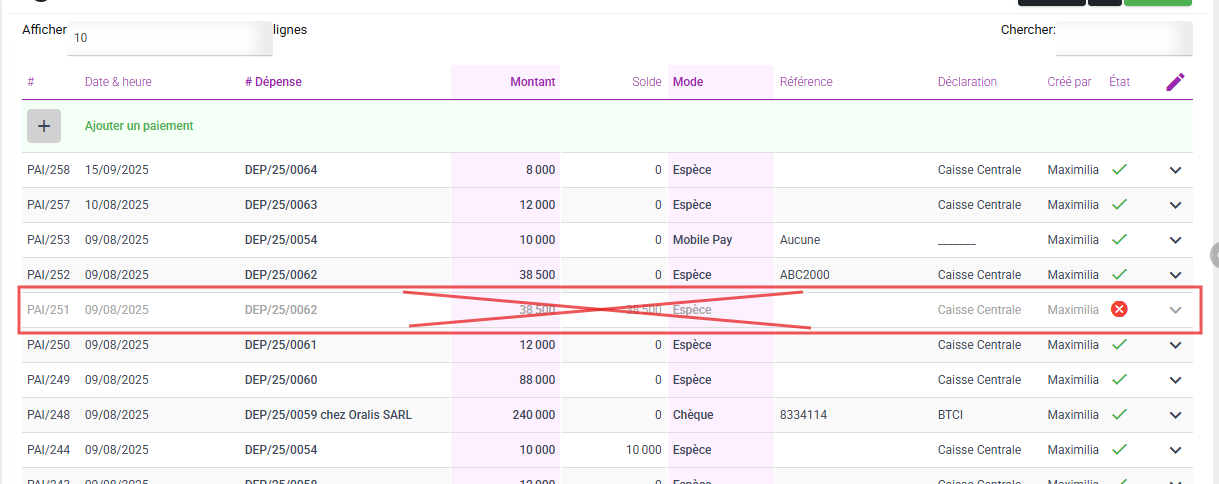Viewport: 1219px width, 484px height.
Task: Click the green checkmark for PAI/258
Action: pos(1120,170)
